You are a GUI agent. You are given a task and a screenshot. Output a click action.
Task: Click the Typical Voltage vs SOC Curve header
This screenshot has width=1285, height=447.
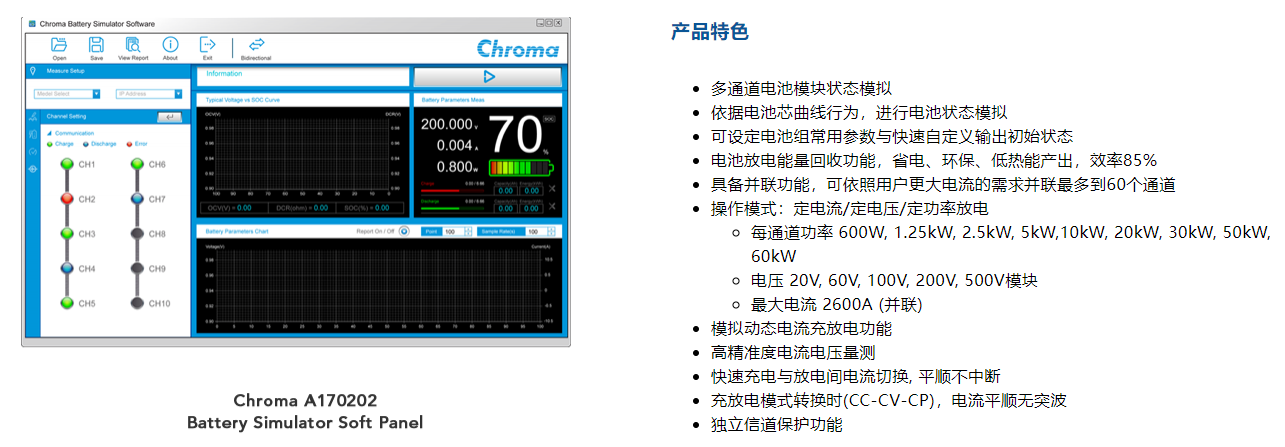pyautogui.click(x=303, y=100)
